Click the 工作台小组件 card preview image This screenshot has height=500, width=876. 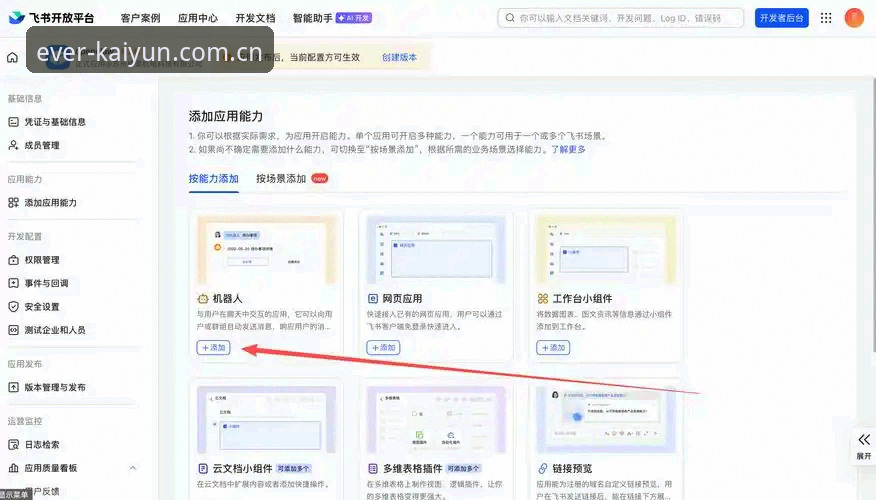click(x=606, y=250)
